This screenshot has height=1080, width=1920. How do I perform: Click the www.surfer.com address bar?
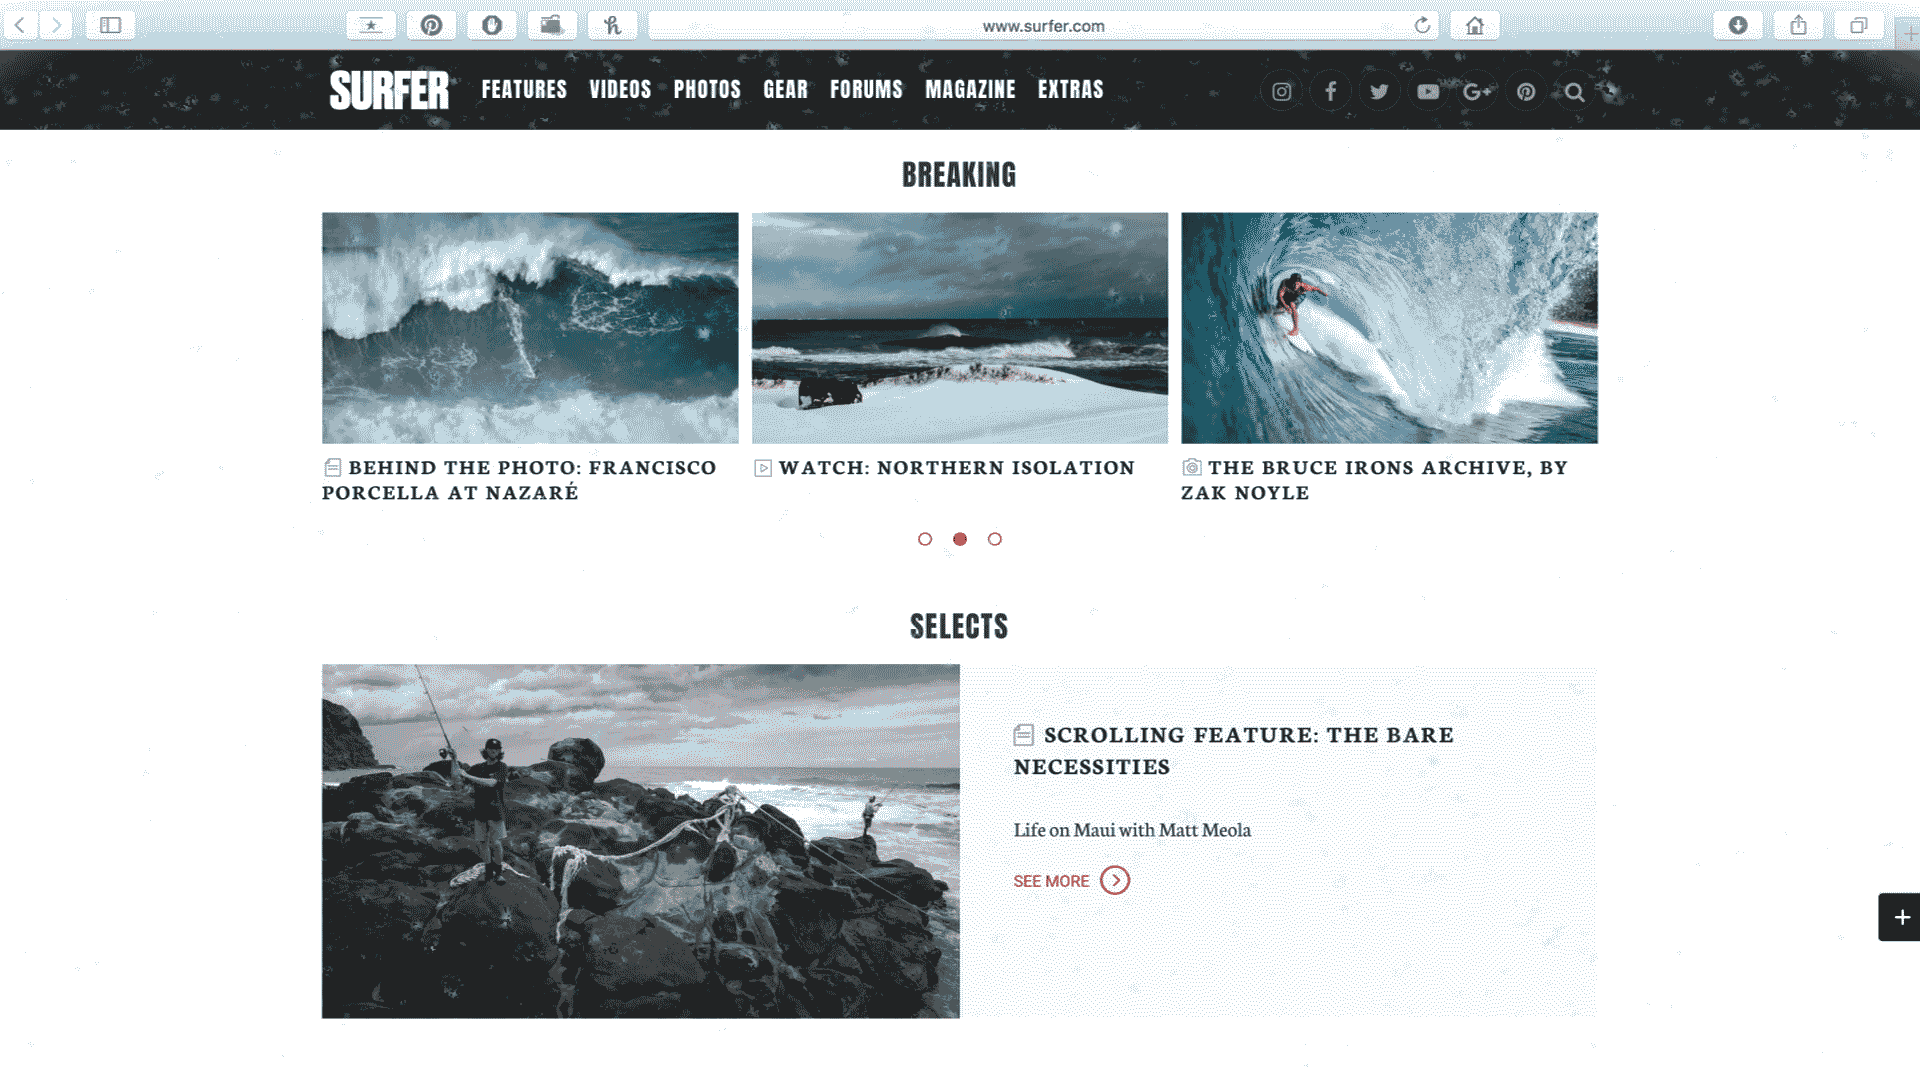1043,26
